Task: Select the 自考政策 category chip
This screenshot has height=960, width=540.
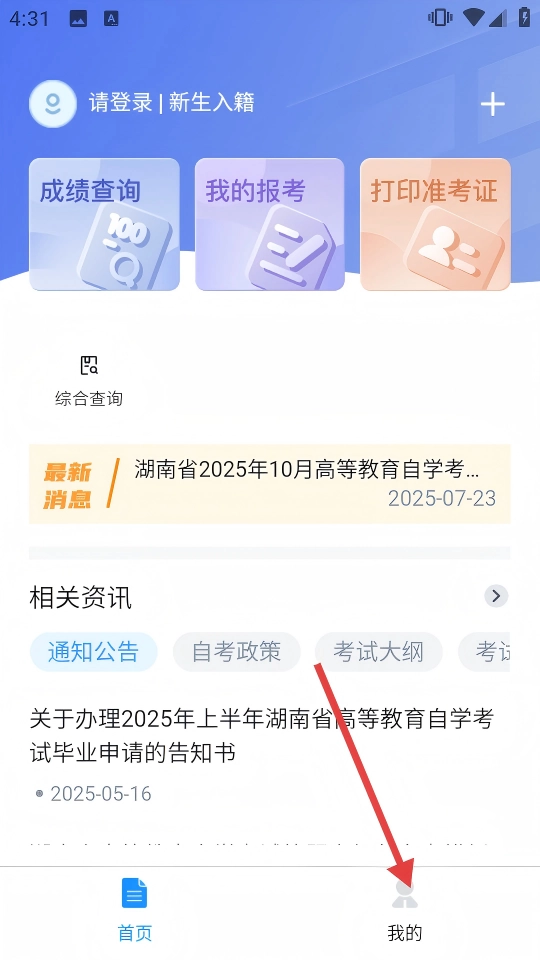Action: [236, 652]
